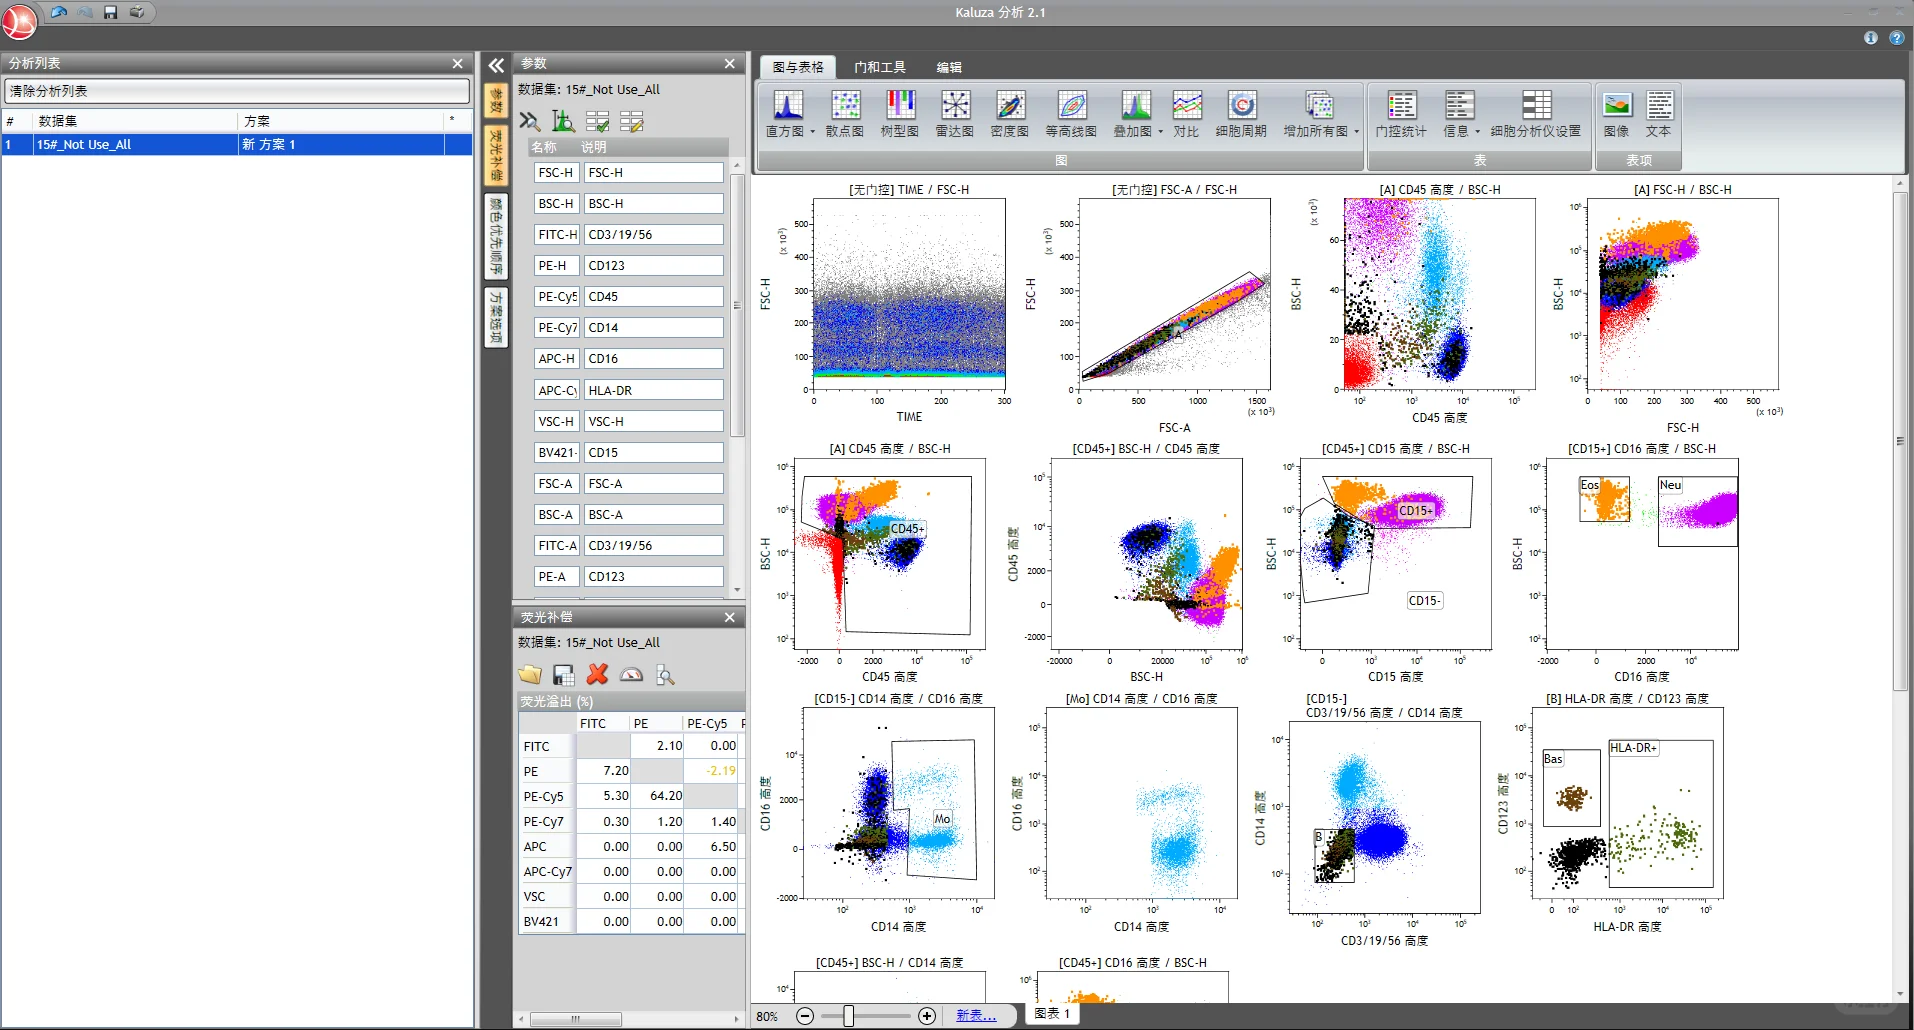Click the red X delete compensation icon
The height and width of the screenshot is (1030, 1914).
point(598,675)
